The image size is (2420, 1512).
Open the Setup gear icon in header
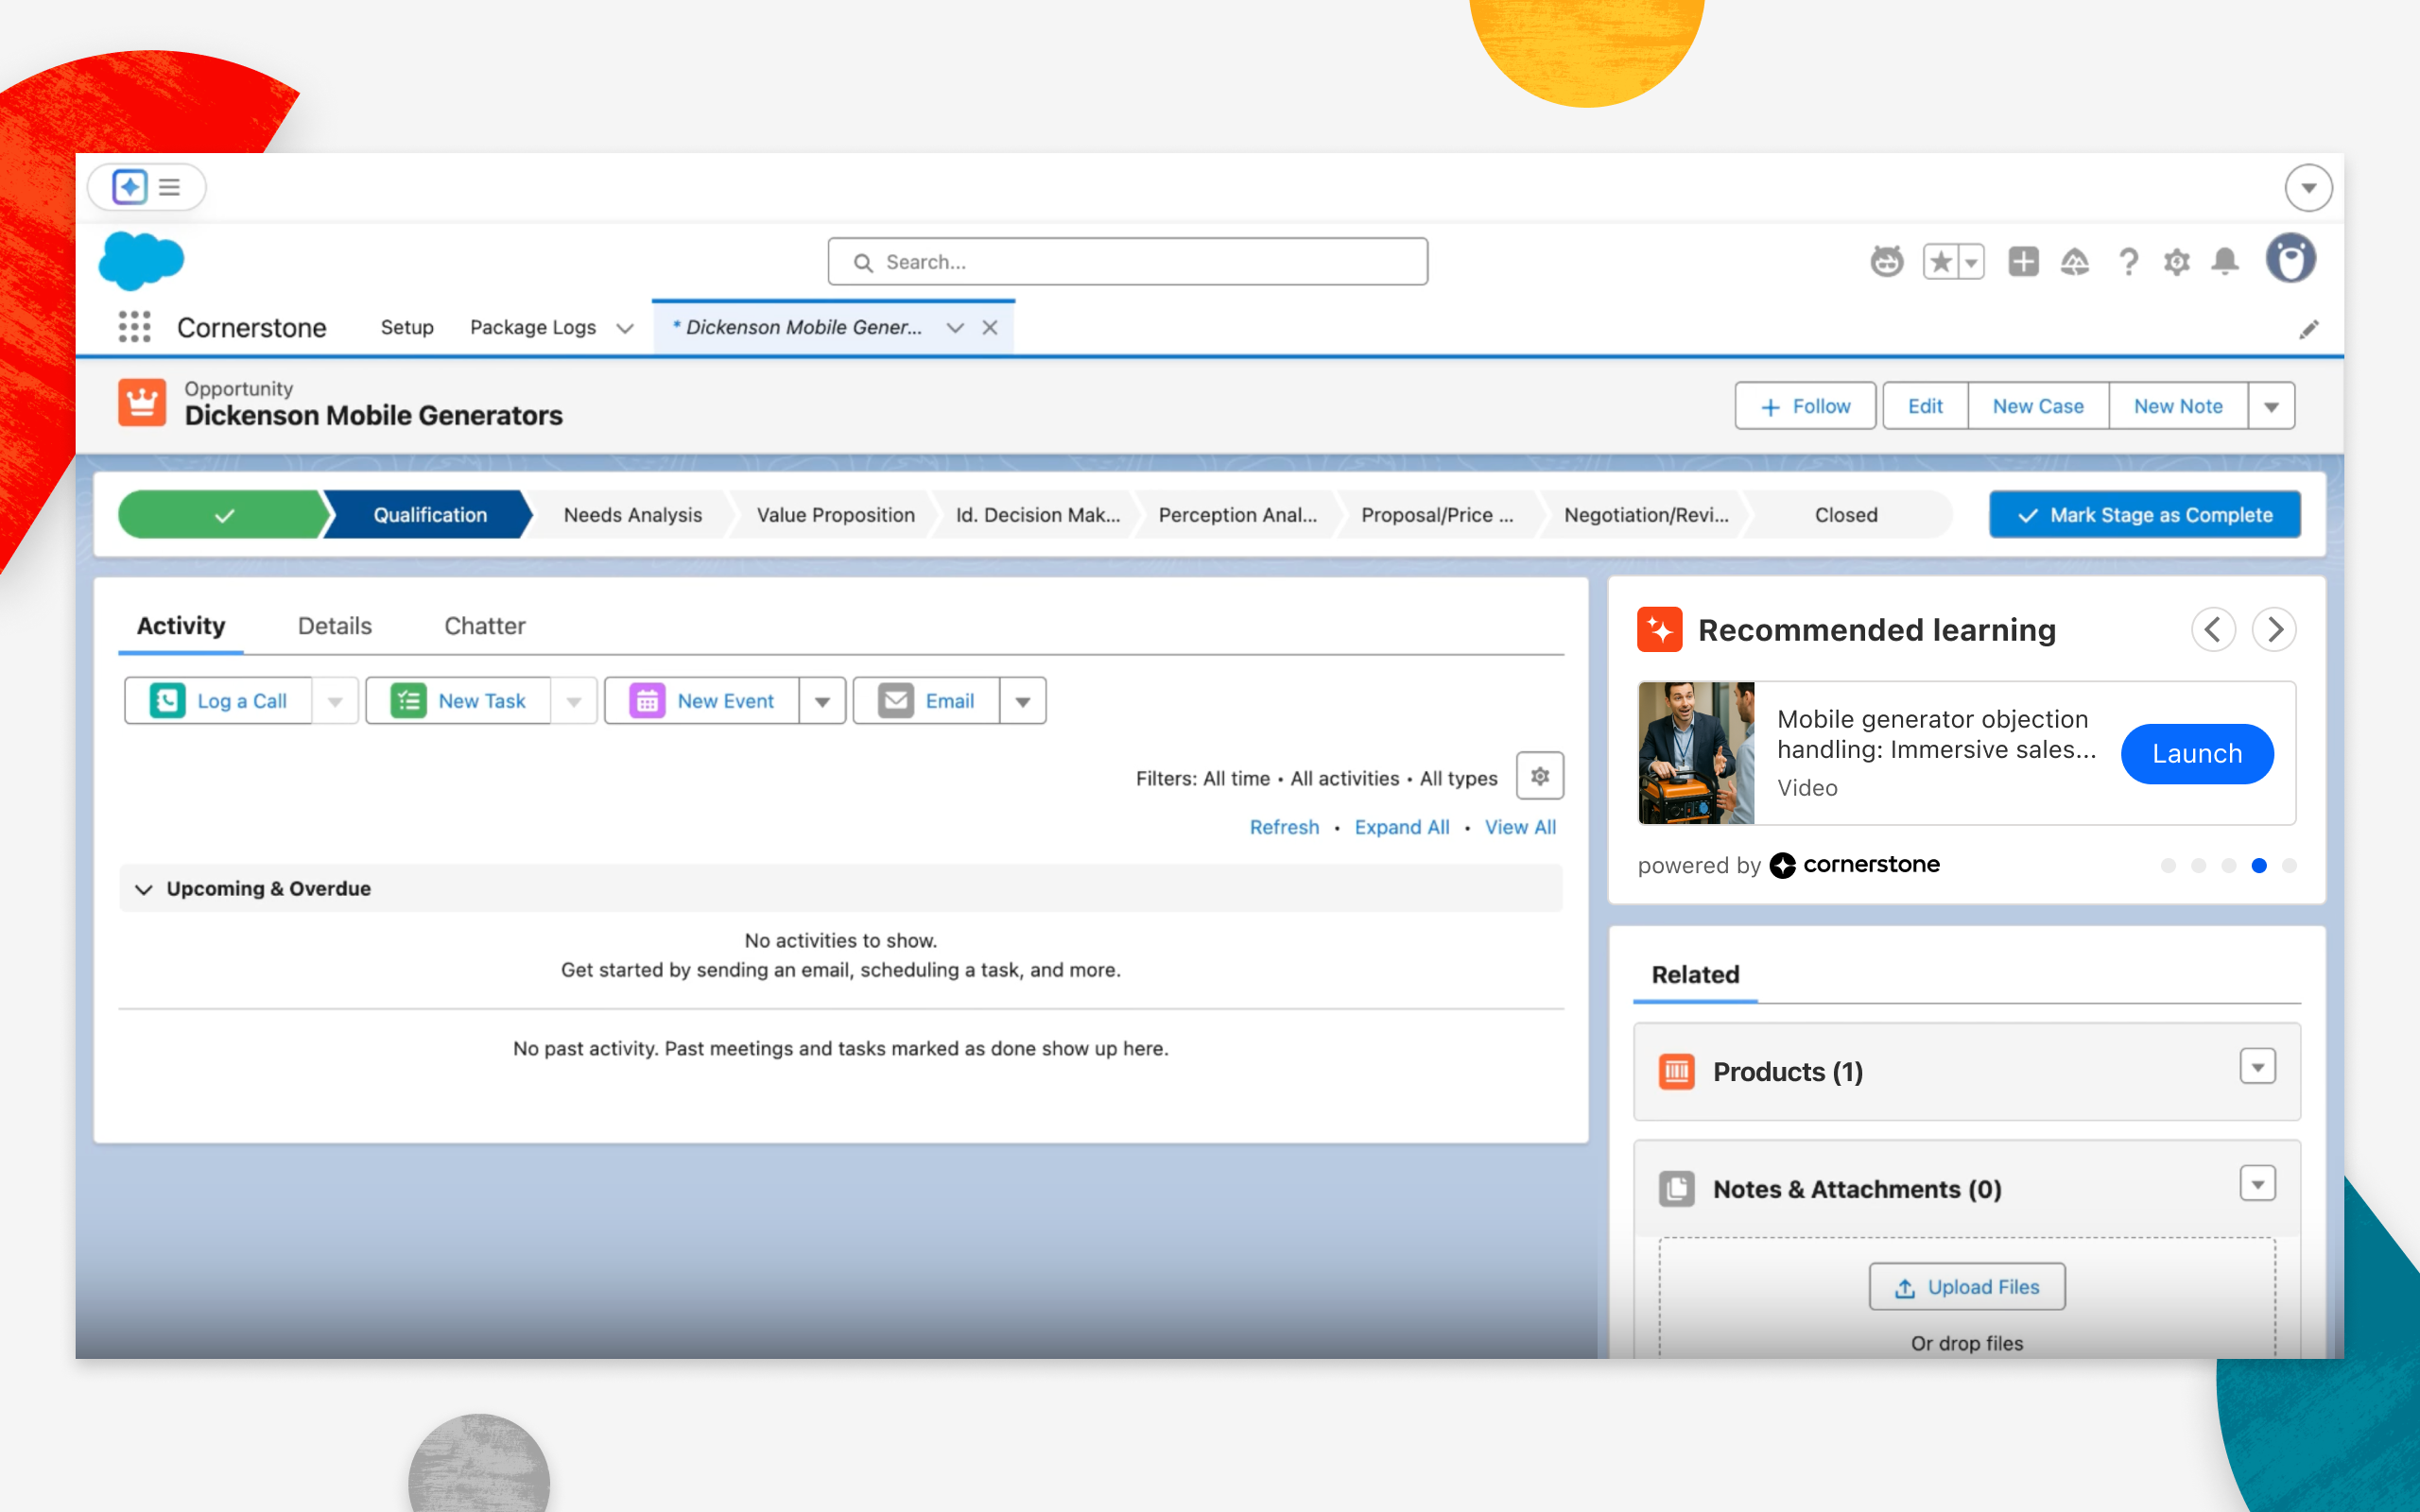2176,262
